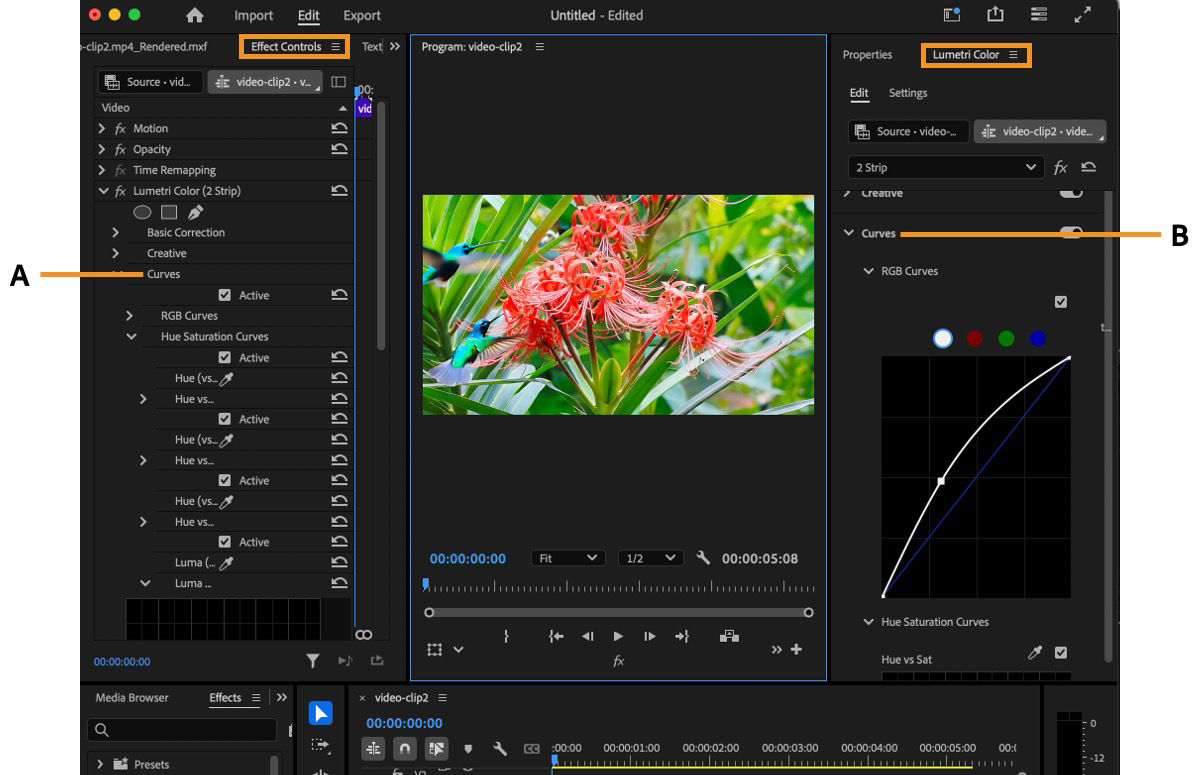Image resolution: width=1200 pixels, height=775 pixels.
Task: Click the Add Marker icon in Program monitor
Action: (507, 636)
